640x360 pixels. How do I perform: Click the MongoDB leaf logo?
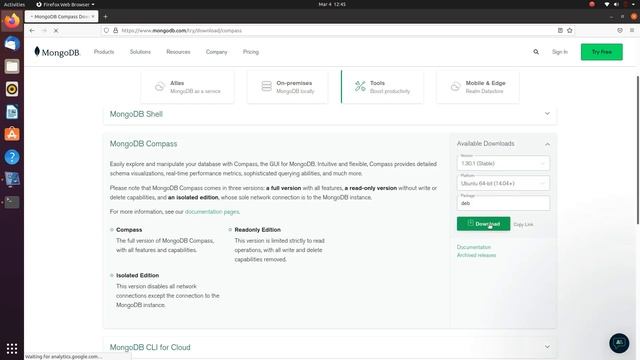coord(57,52)
